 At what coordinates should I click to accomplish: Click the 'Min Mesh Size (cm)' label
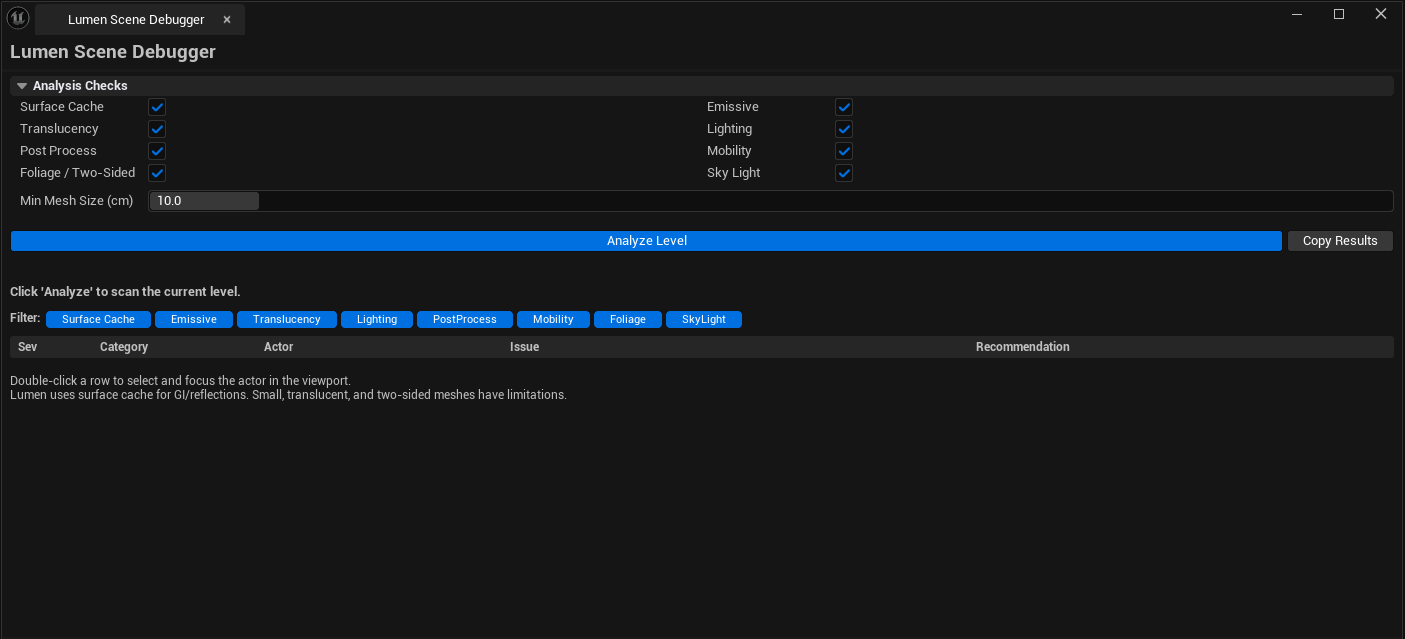[x=77, y=201]
